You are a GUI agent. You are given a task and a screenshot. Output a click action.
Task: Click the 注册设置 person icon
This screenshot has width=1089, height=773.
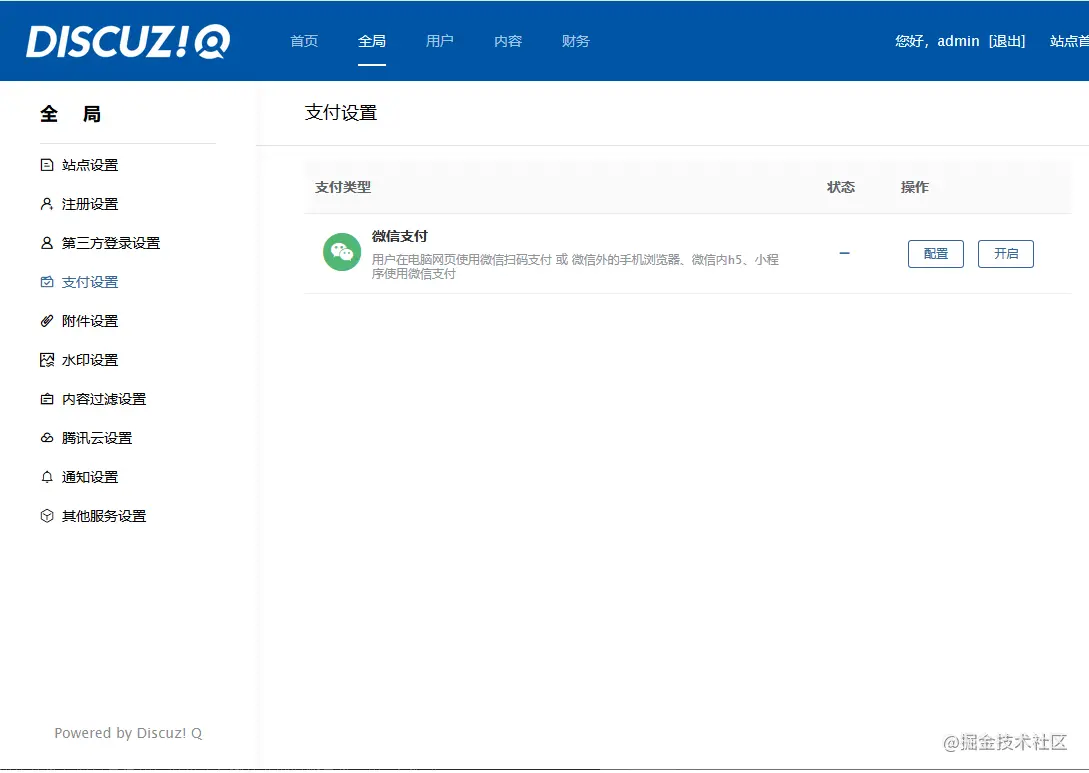[47, 203]
